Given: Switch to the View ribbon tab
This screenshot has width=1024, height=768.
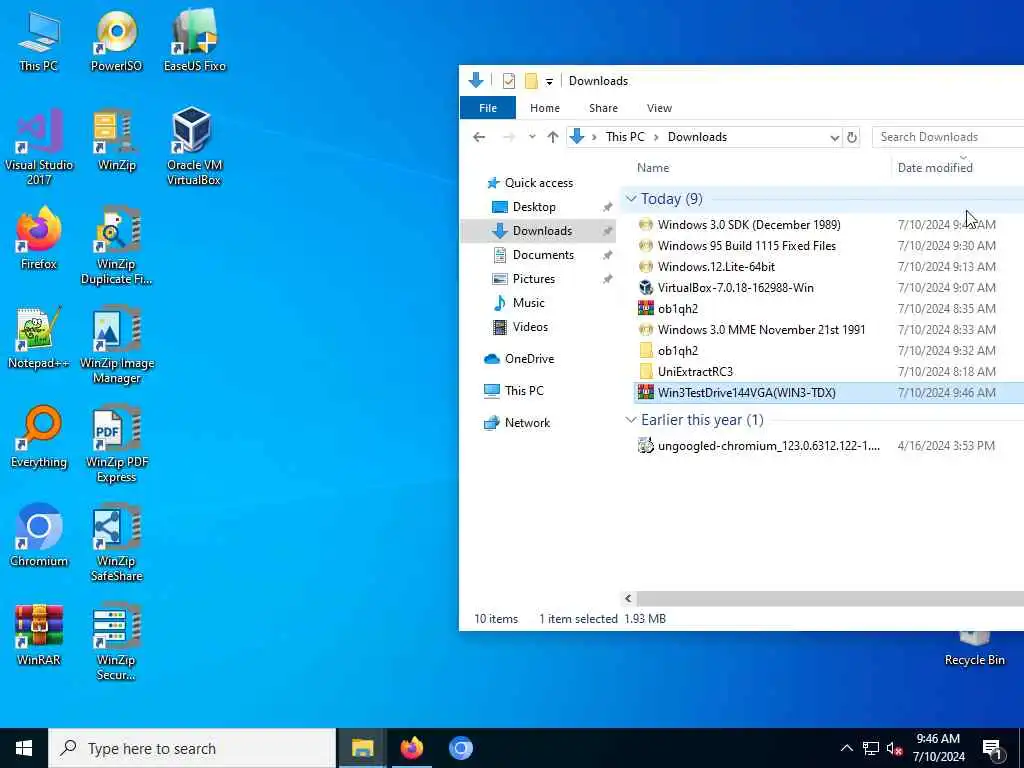Looking at the screenshot, I should pos(659,108).
